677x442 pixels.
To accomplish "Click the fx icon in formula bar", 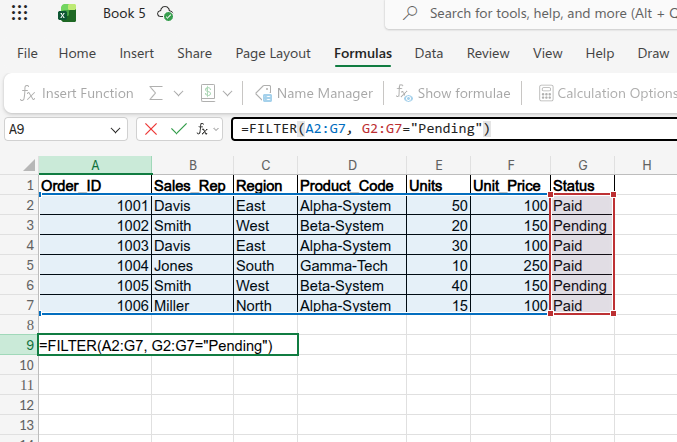I will coord(203,129).
